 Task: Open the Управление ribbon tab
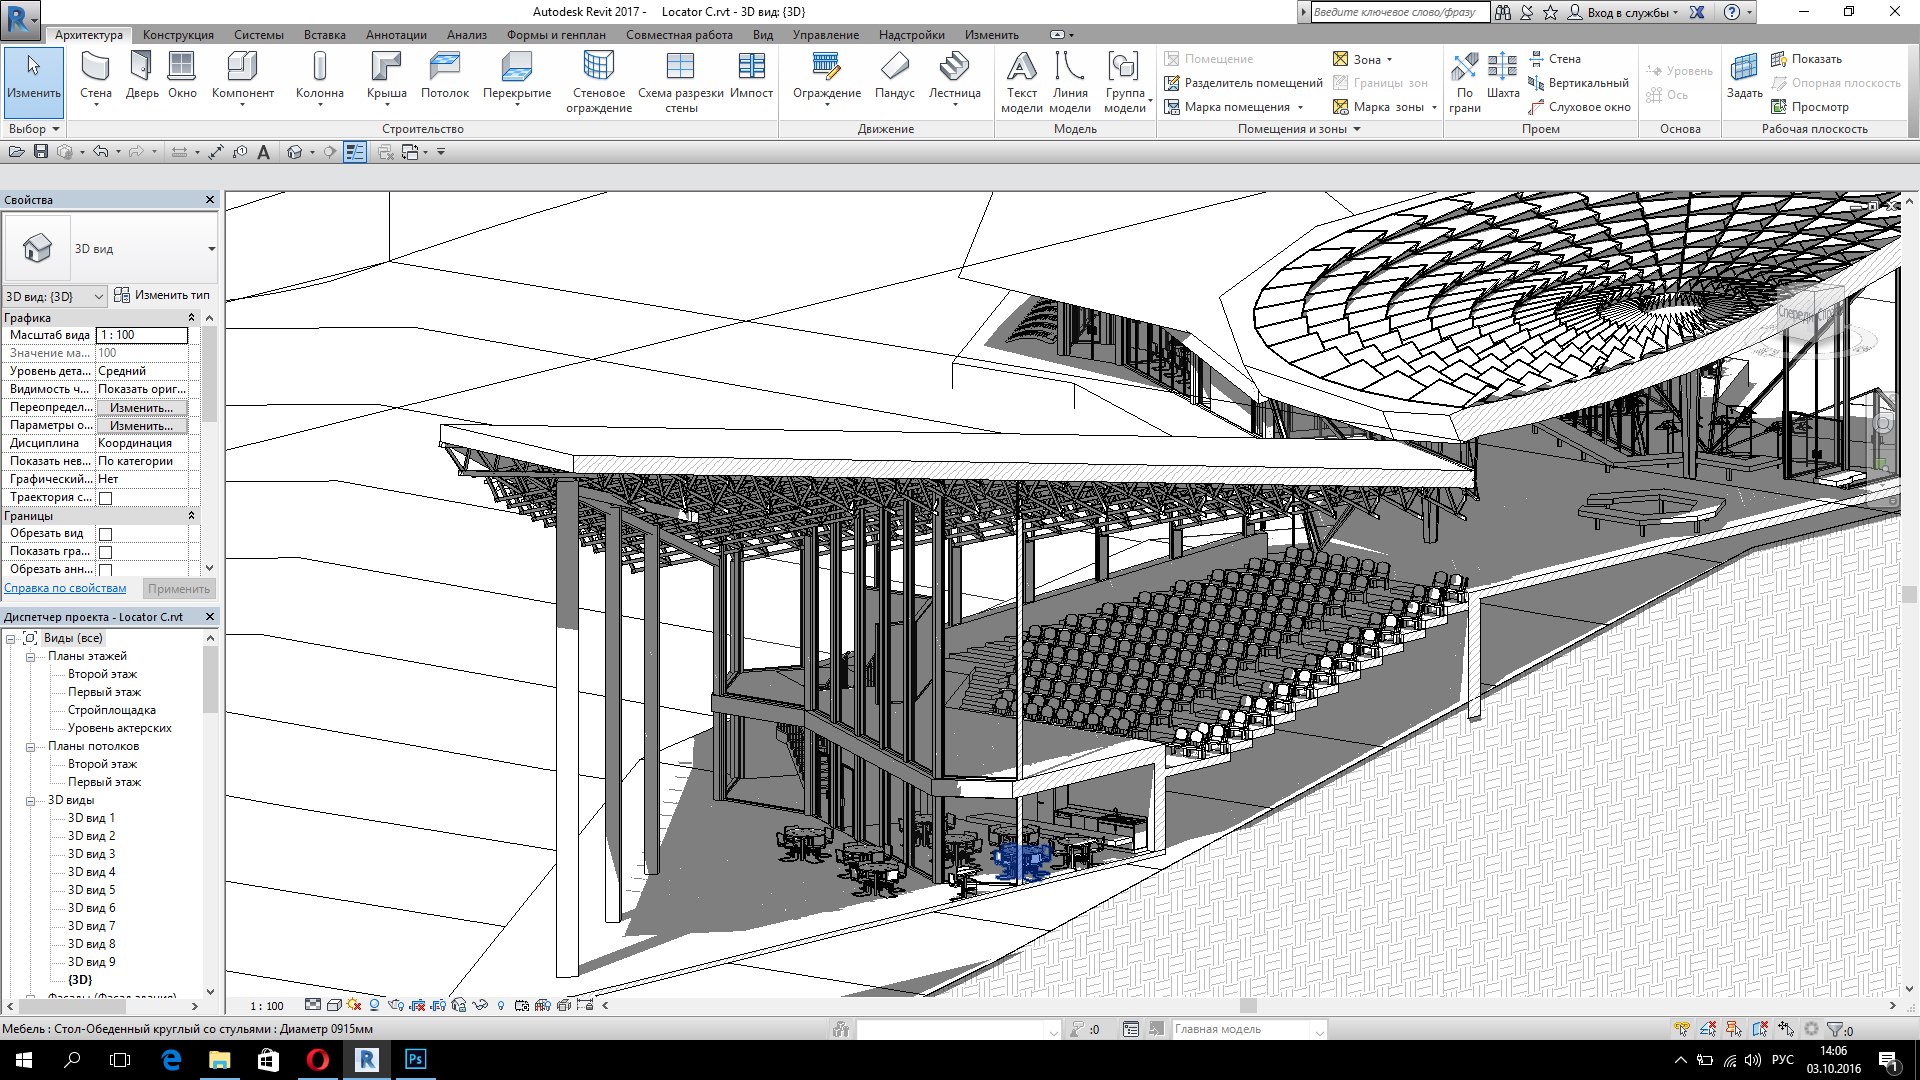pyautogui.click(x=825, y=35)
